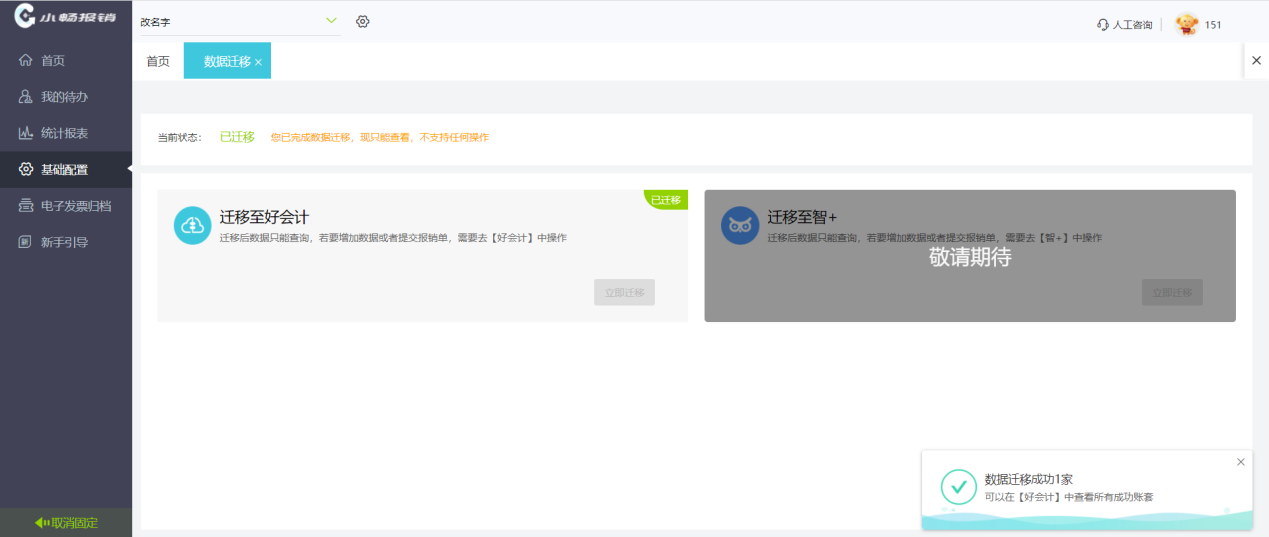Click the orange migration completed notice text
Image resolution: width=1269 pixels, height=537 pixels.
click(380, 137)
